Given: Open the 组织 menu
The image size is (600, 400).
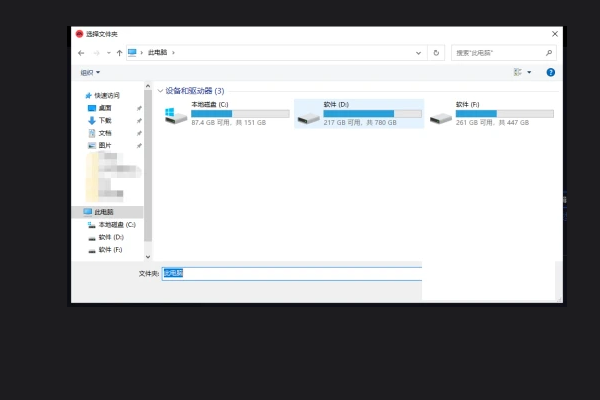Looking at the screenshot, I should [x=90, y=72].
